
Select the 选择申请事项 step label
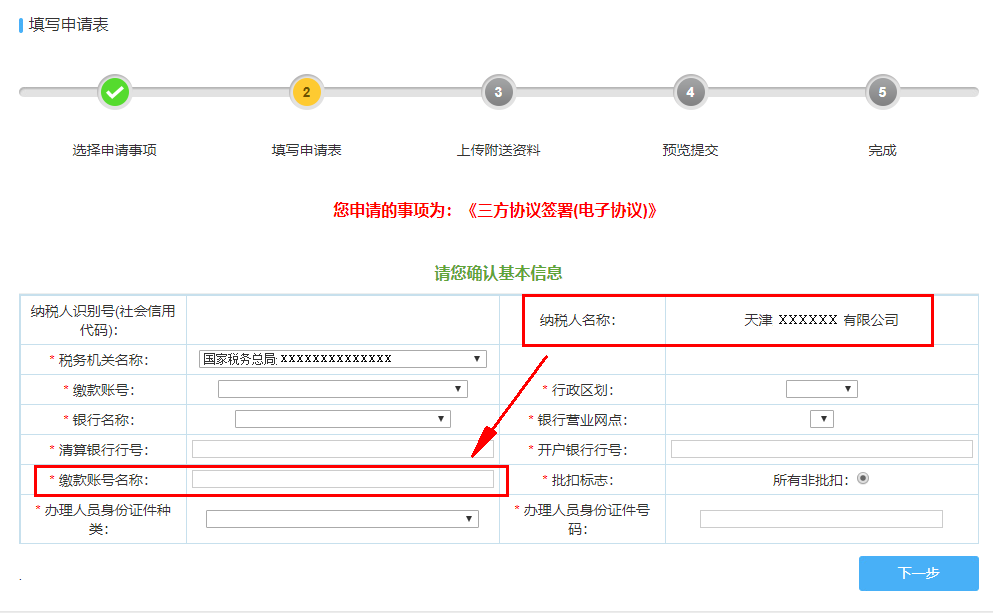(115, 148)
